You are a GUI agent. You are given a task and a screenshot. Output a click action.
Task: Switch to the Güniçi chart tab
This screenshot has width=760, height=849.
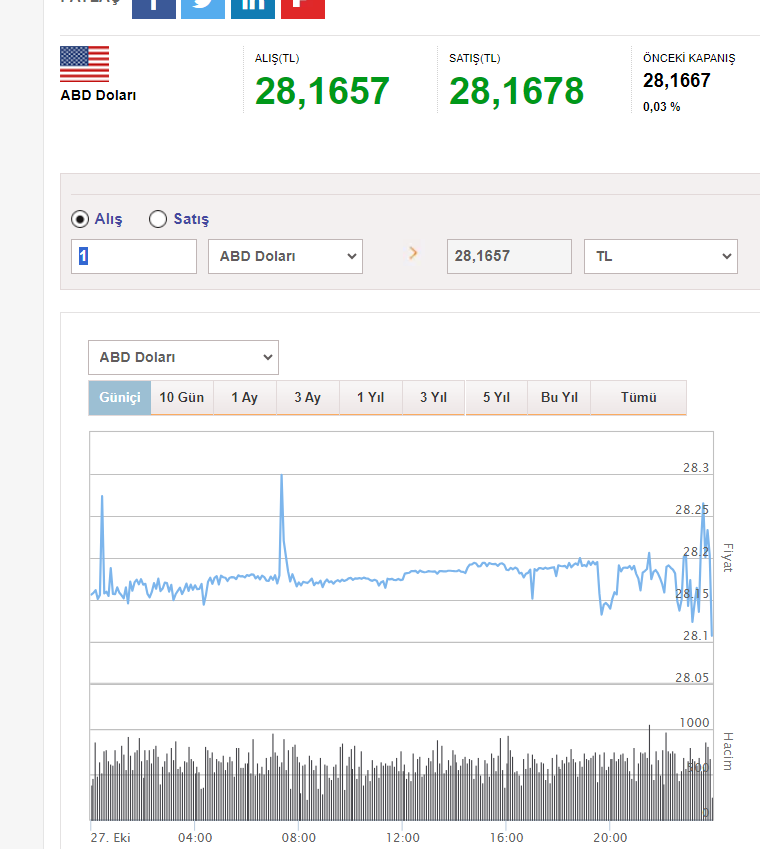[120, 397]
